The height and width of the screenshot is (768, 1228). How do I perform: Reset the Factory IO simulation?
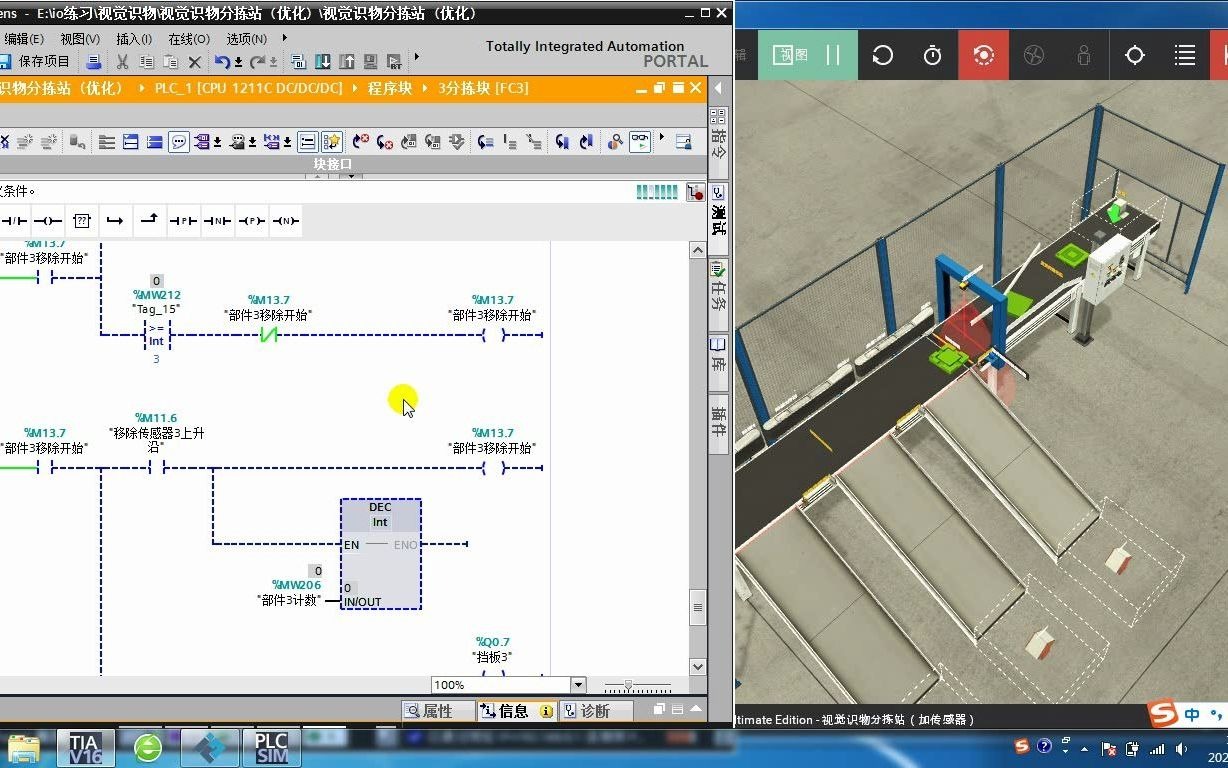(x=882, y=55)
